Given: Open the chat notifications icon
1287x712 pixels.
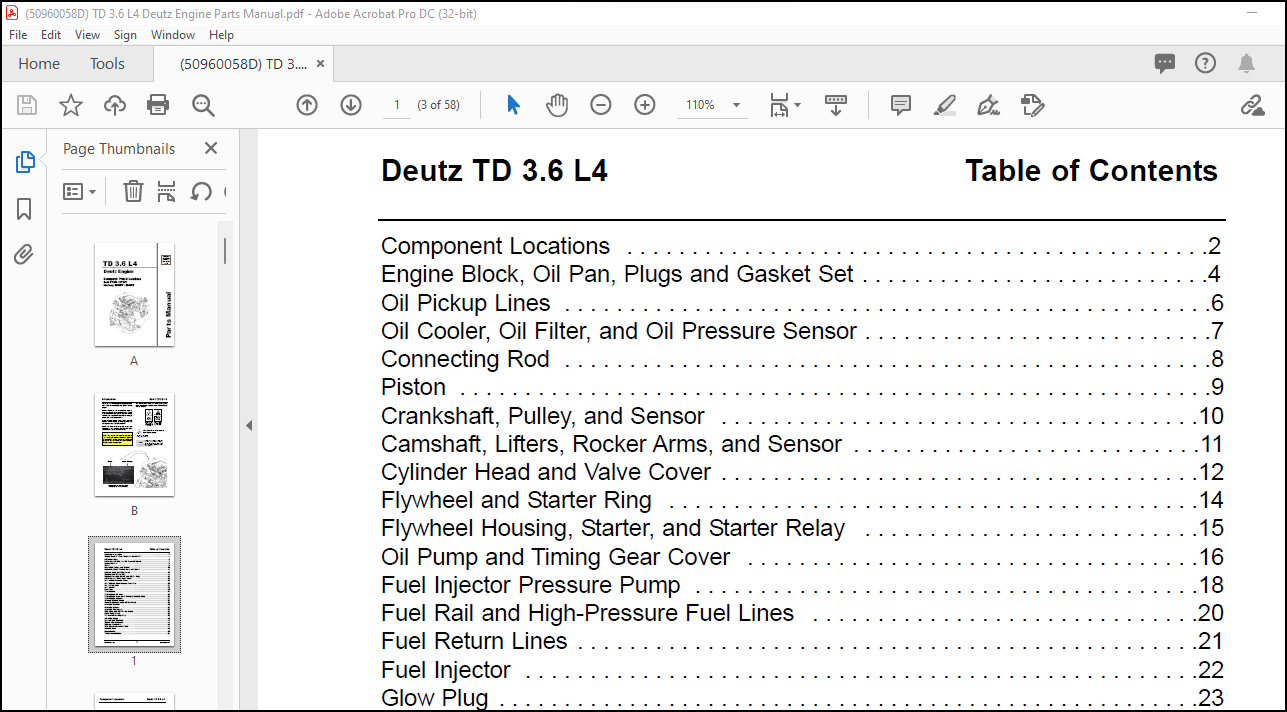Looking at the screenshot, I should click(x=1165, y=63).
